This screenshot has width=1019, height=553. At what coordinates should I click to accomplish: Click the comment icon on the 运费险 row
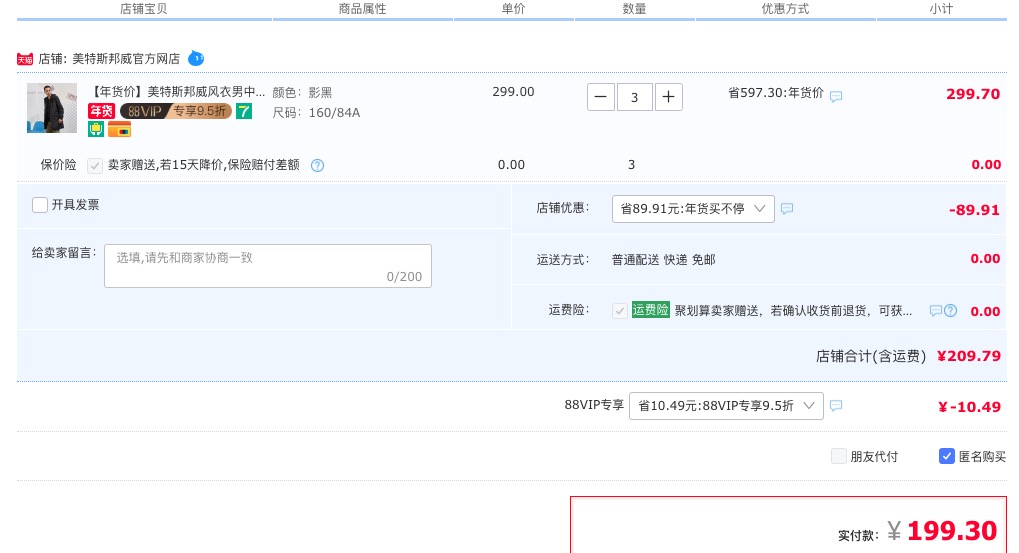[935, 311]
